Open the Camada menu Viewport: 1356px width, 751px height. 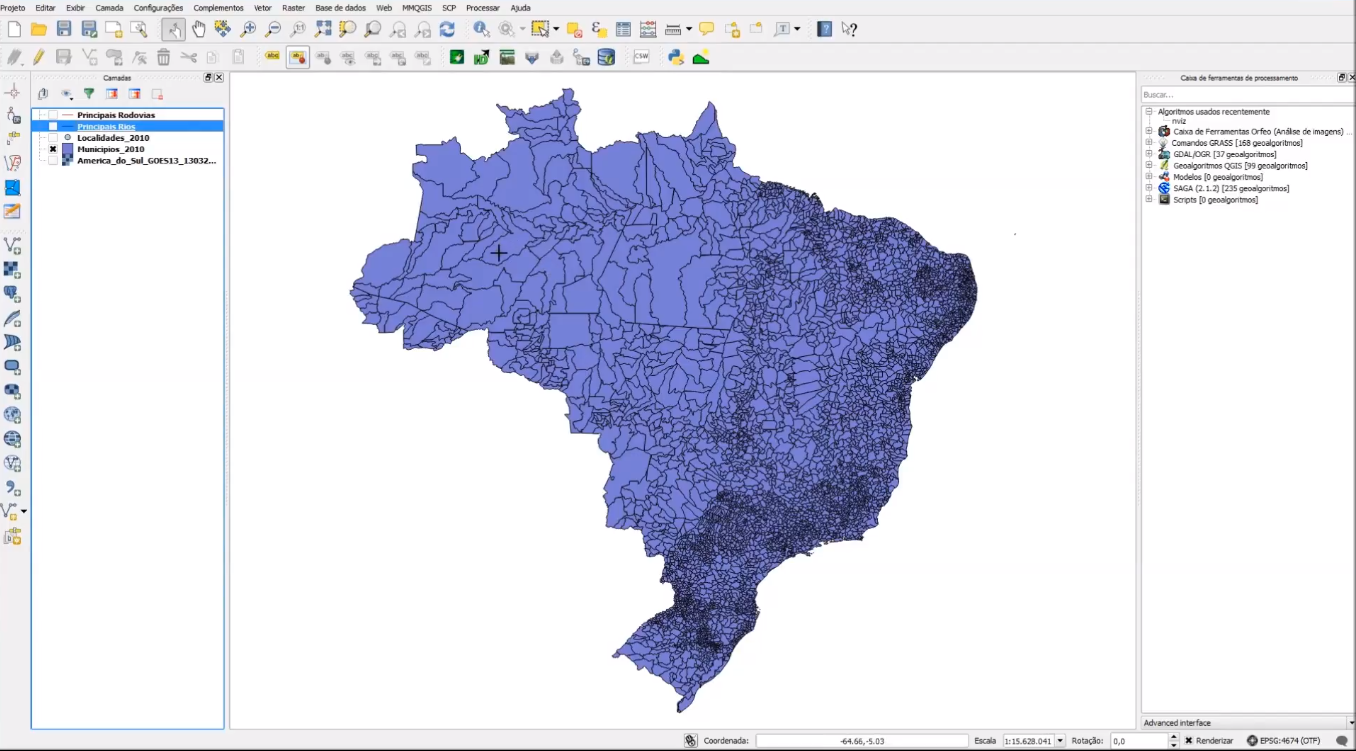[109, 7]
